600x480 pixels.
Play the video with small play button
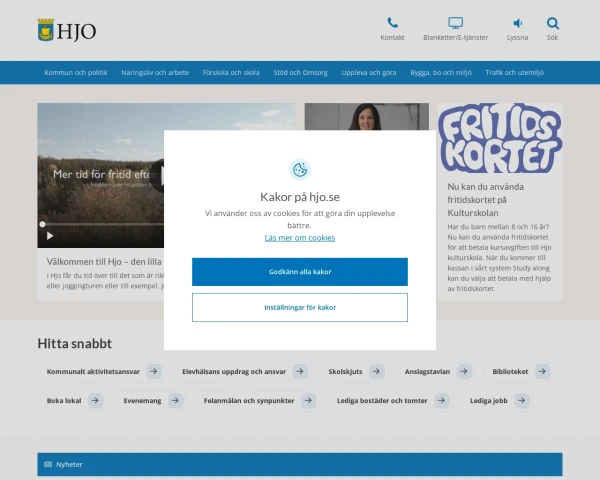[x=50, y=236]
